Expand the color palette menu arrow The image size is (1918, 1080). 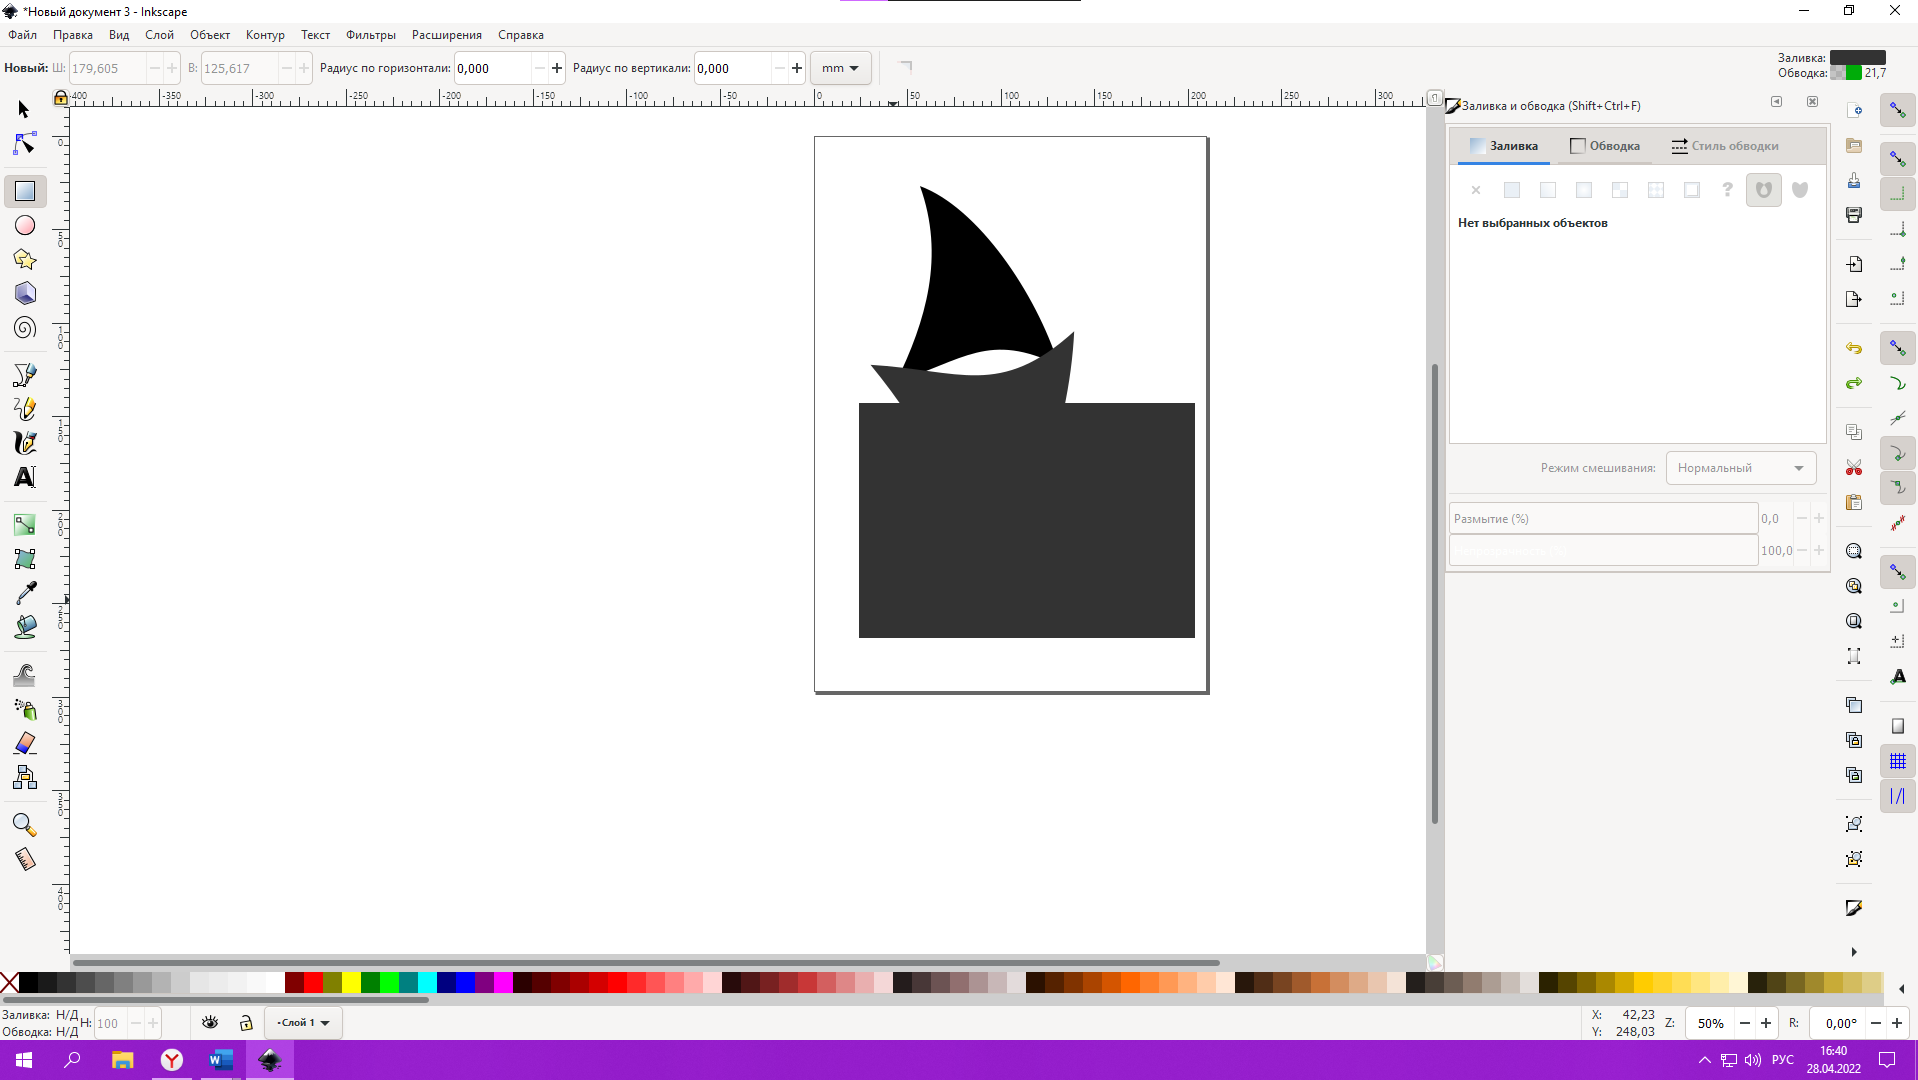(1901, 989)
